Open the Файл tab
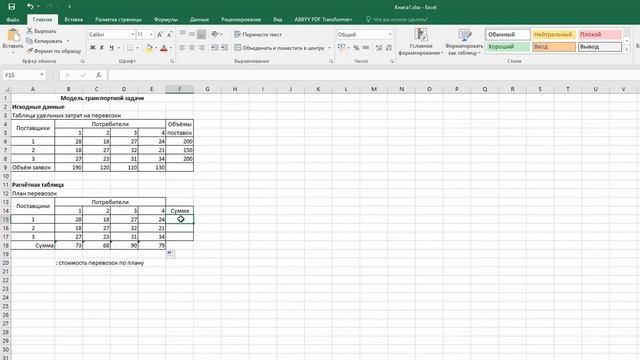The image size is (640, 360). 13,19
